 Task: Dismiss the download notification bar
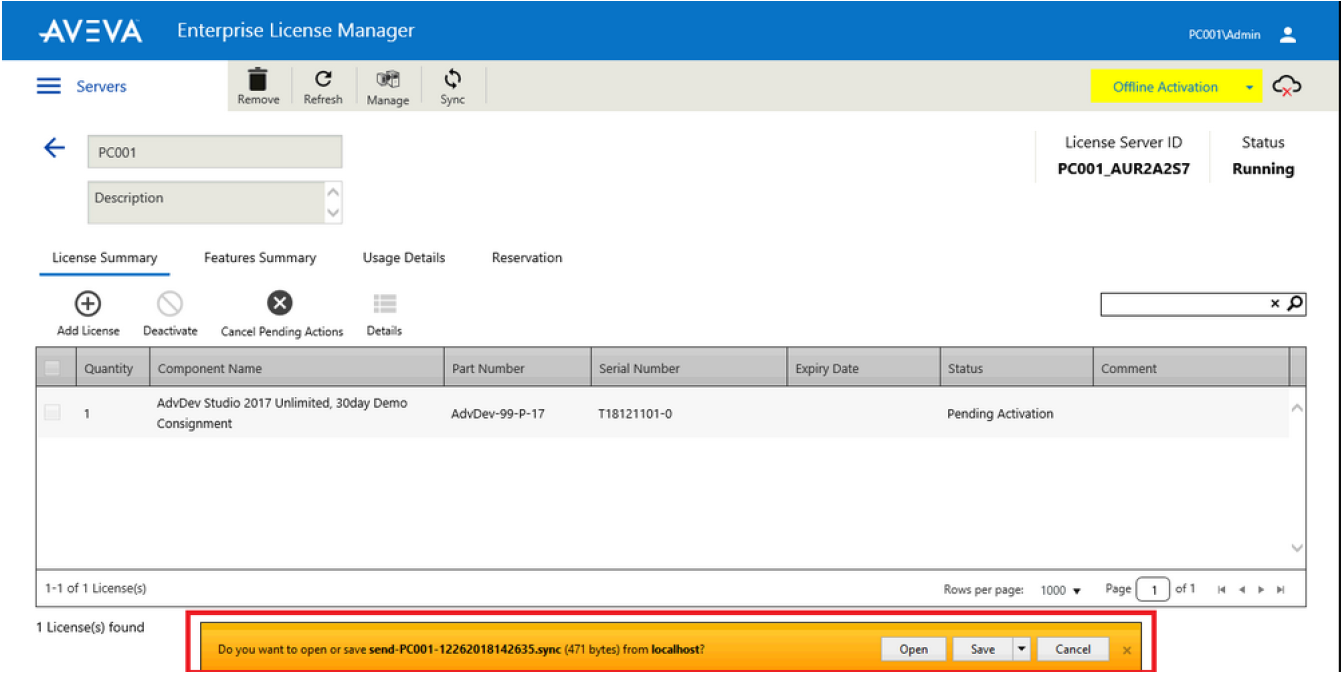point(1127,650)
